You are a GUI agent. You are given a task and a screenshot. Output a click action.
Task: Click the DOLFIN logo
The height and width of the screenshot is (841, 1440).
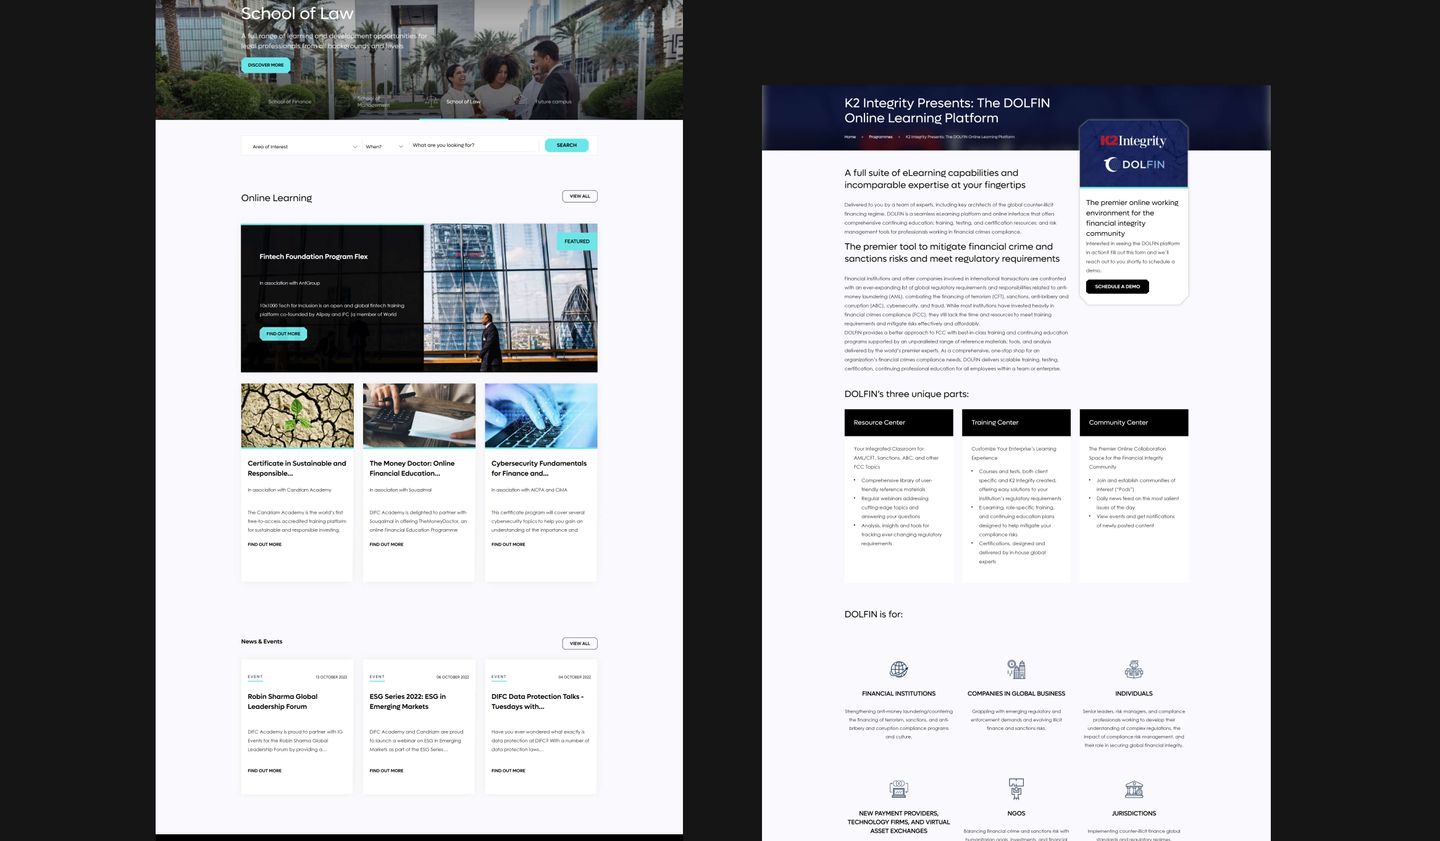click(x=1133, y=165)
